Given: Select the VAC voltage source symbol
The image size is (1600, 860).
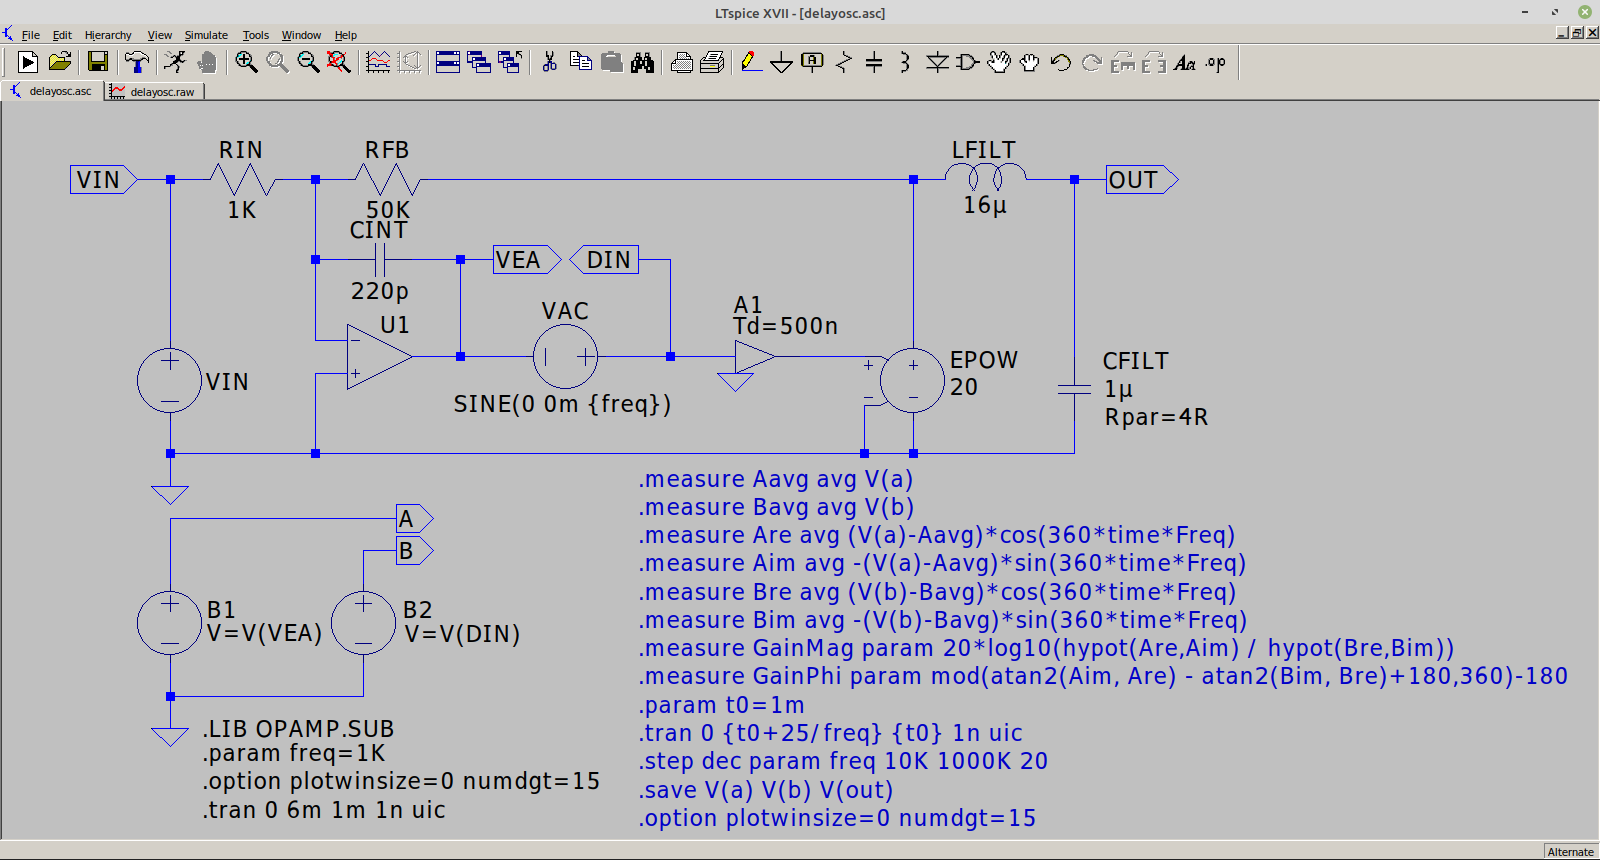Looking at the screenshot, I should 565,356.
